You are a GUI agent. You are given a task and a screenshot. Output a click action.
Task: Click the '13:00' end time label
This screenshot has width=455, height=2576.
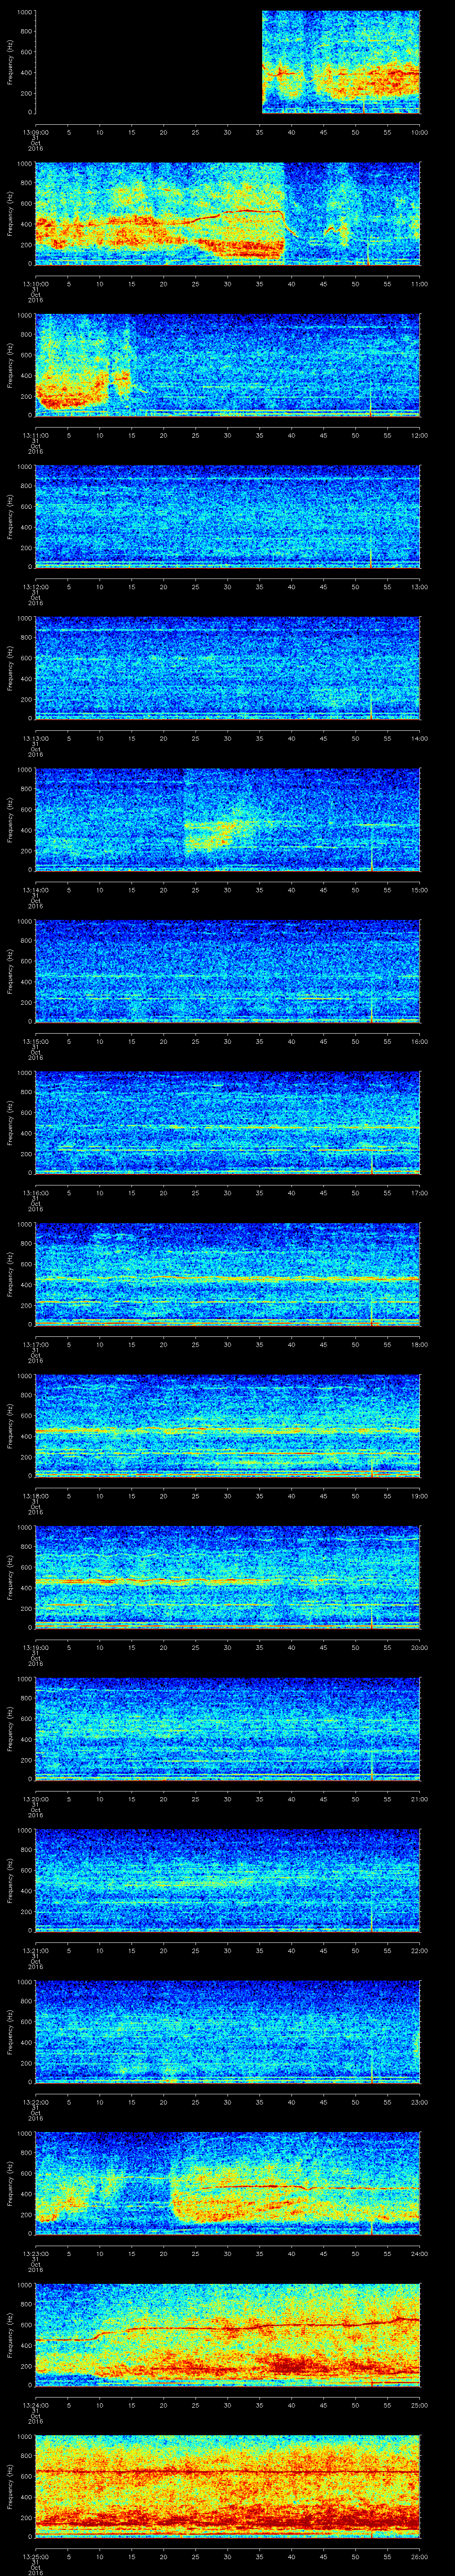coord(419,587)
